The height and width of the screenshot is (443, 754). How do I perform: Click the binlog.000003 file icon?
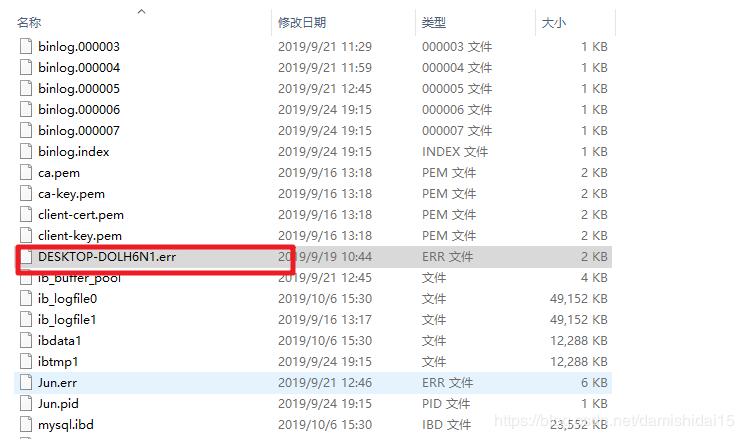27,47
